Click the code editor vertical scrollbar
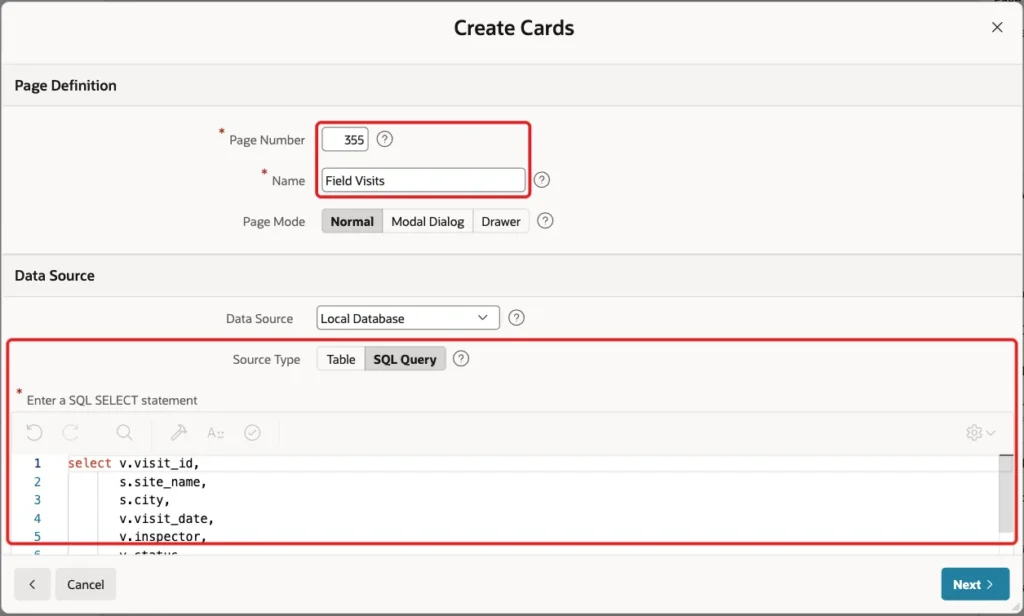 point(1006,496)
